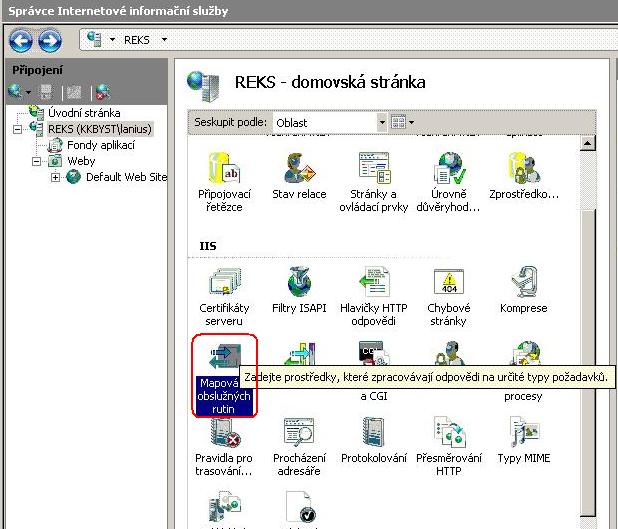Open Připojovací řetězce feature
Image resolution: width=618 pixels, height=529 pixels.
pyautogui.click(x=224, y=183)
